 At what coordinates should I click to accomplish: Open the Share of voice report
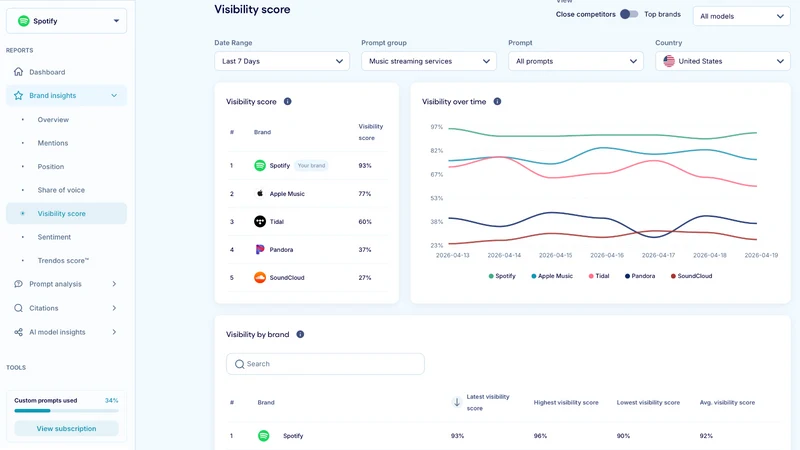point(61,190)
